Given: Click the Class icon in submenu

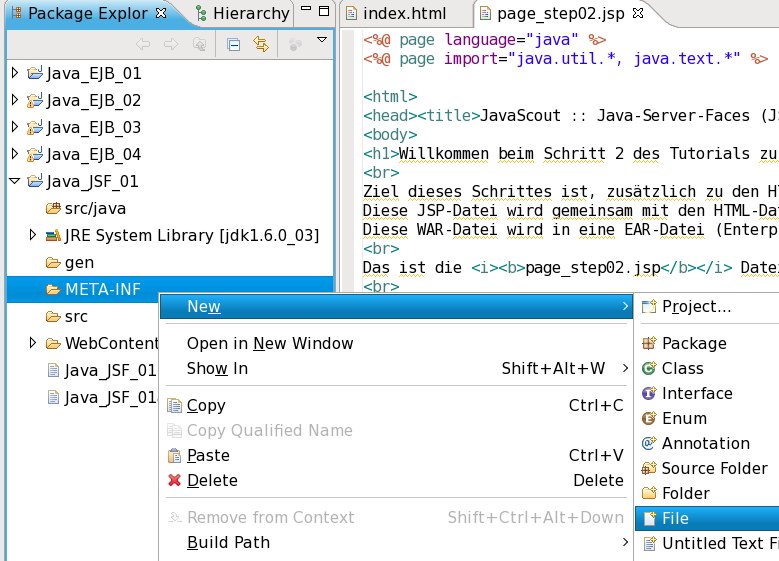Looking at the screenshot, I should (649, 368).
